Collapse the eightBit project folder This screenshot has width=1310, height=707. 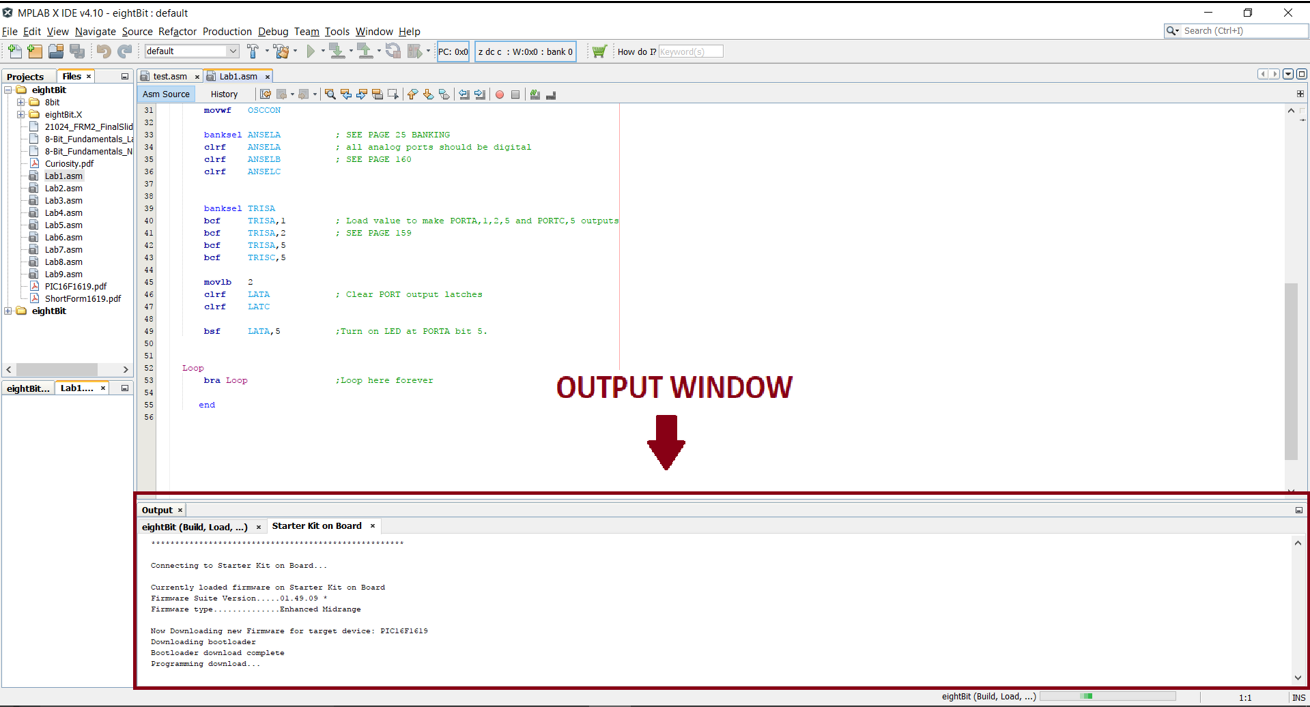[10, 89]
